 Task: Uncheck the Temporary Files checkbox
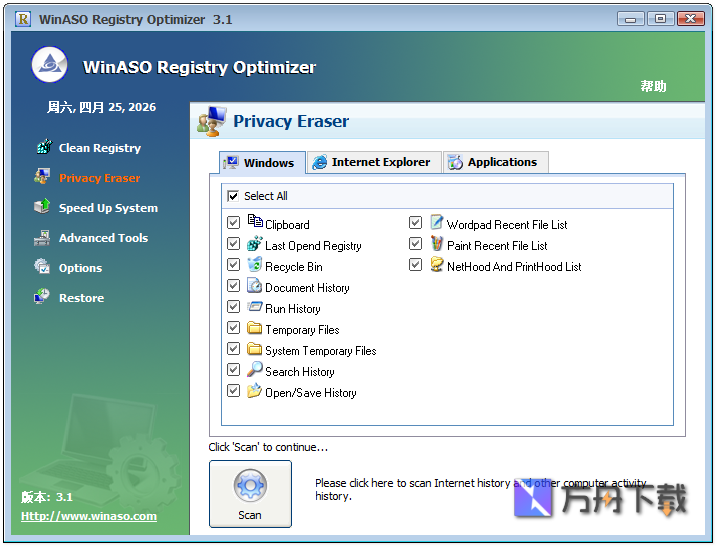[x=233, y=327]
